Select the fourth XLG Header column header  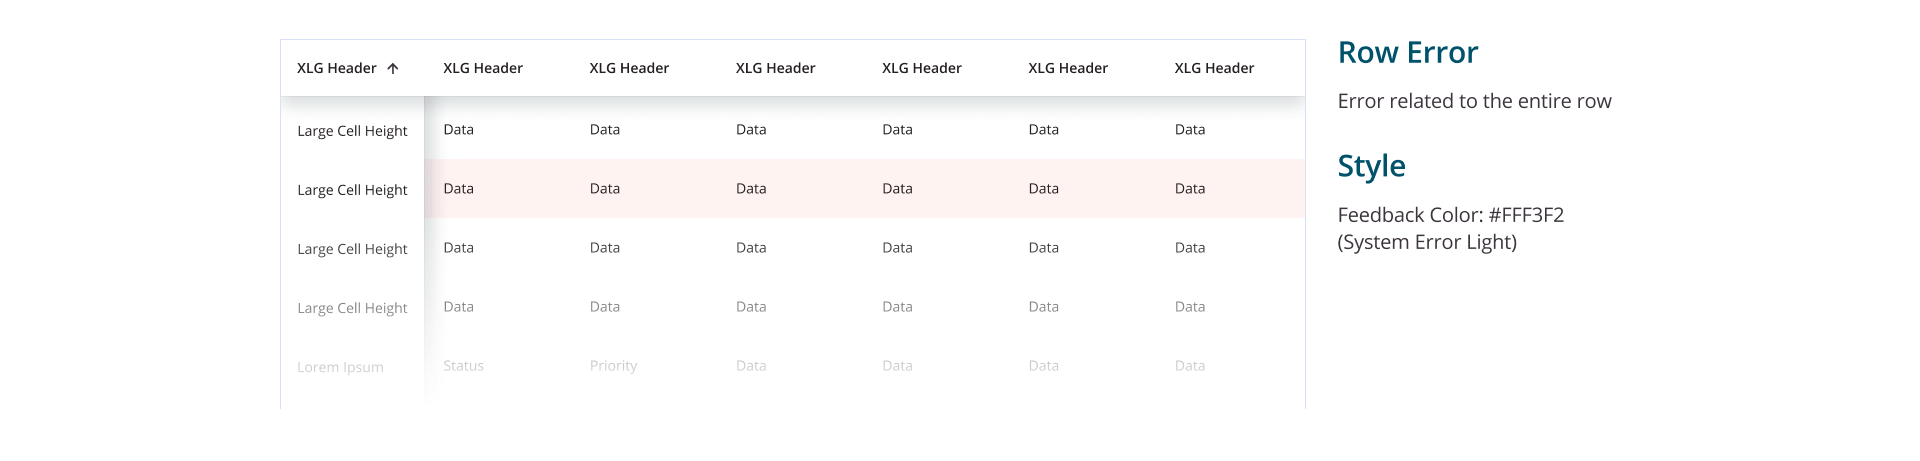pyautogui.click(x=775, y=69)
